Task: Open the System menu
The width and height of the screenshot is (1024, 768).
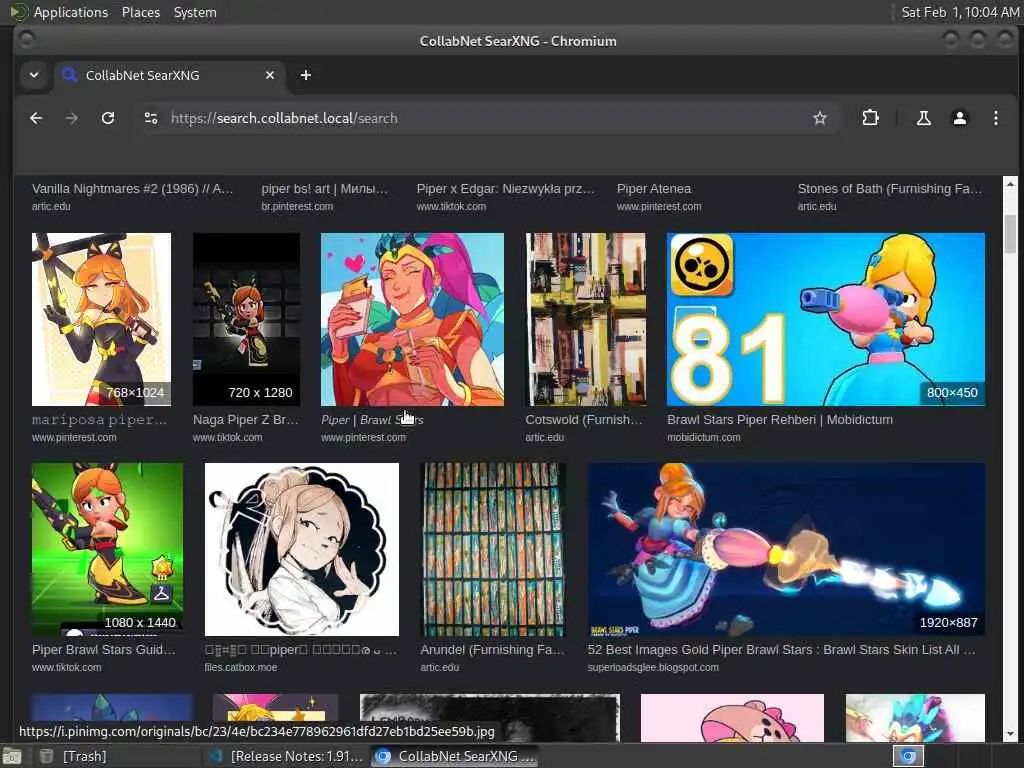Action: tap(195, 12)
